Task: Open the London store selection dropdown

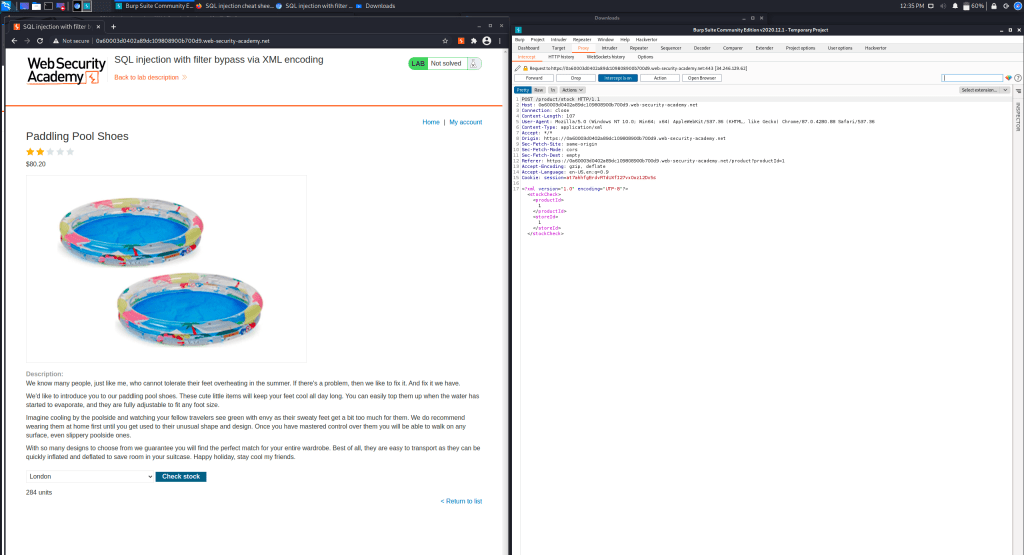Action: (x=90, y=477)
